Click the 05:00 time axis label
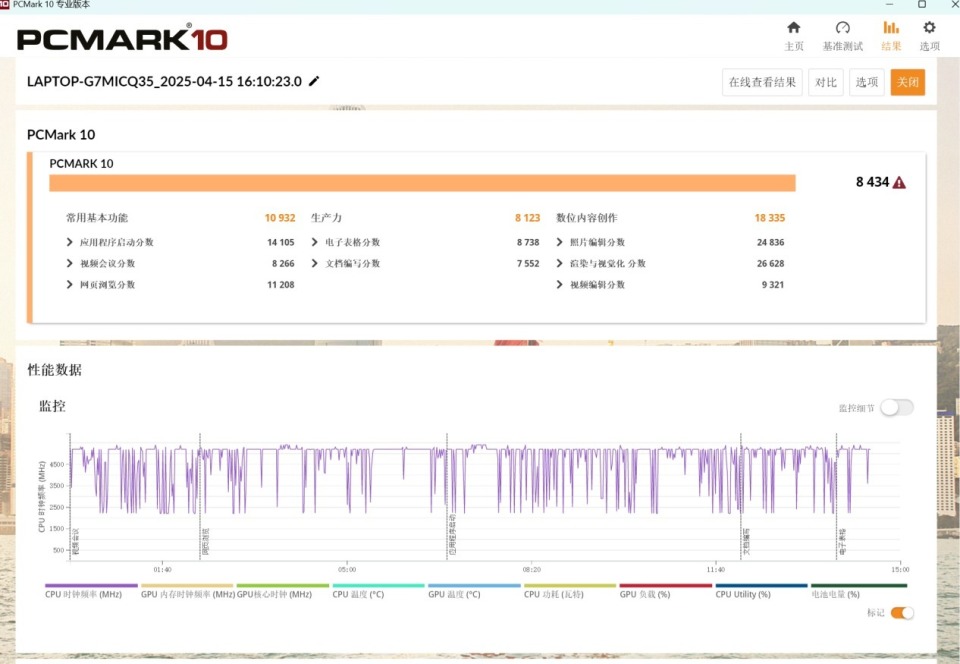Image resolution: width=960 pixels, height=664 pixels. coord(347,570)
